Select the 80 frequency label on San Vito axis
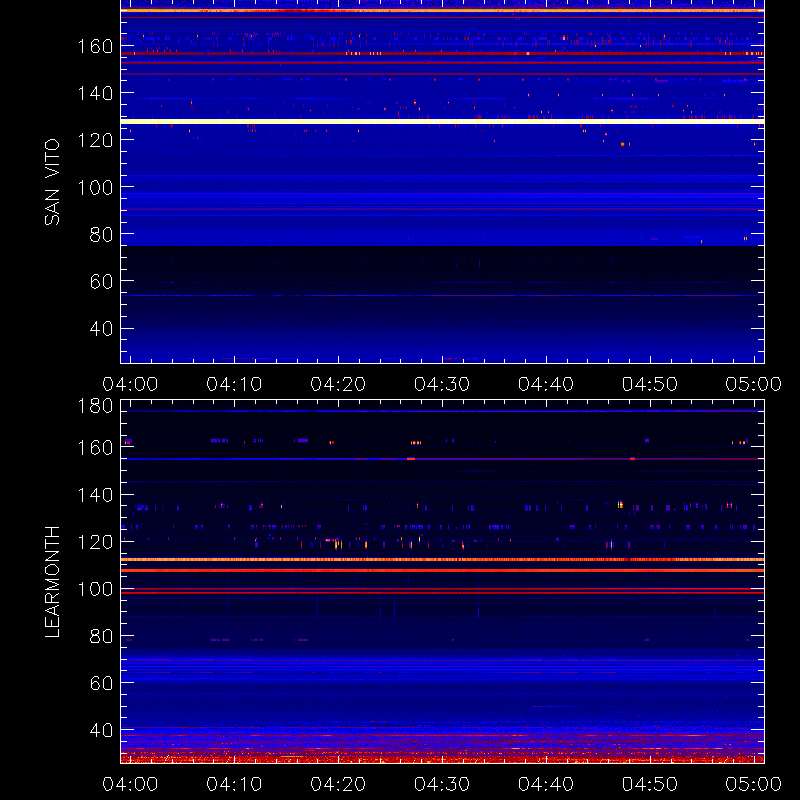The image size is (800, 800). click(101, 234)
